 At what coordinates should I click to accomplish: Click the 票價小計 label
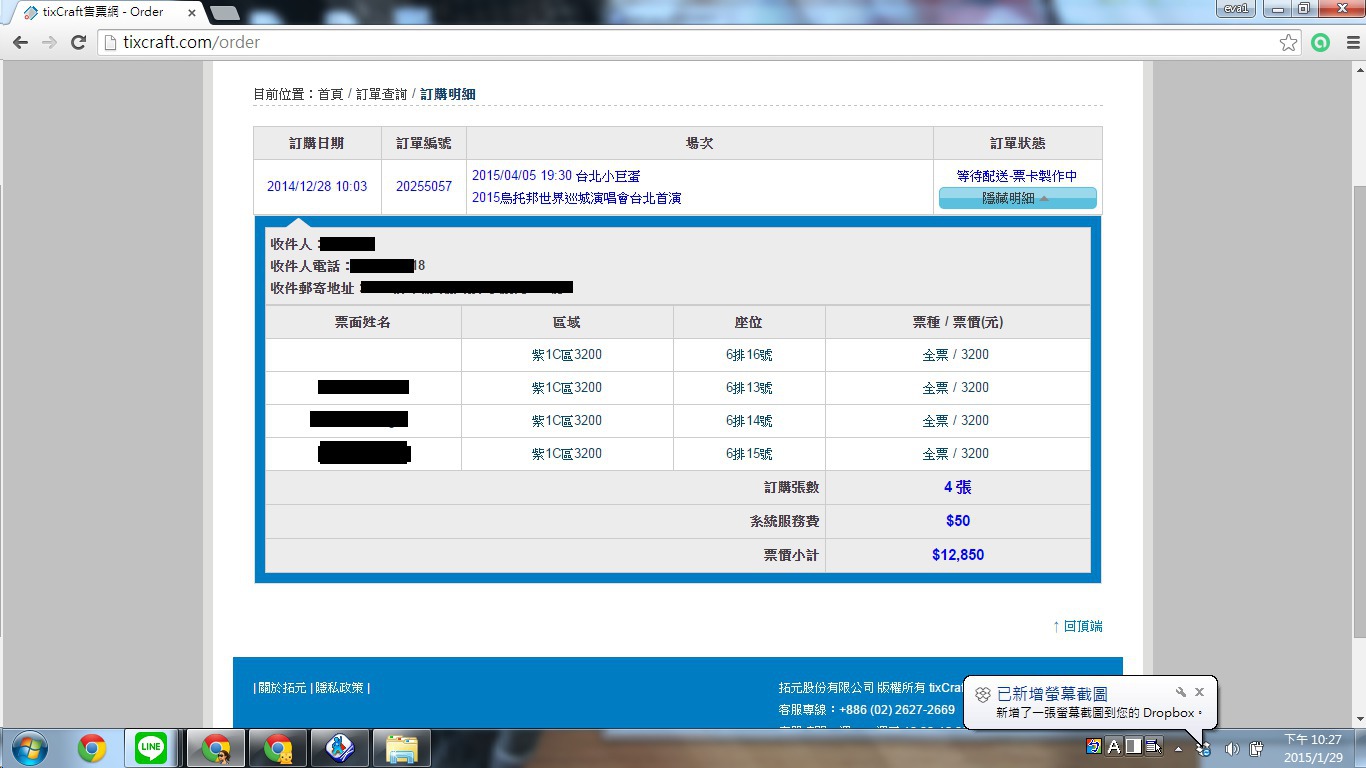pos(791,555)
